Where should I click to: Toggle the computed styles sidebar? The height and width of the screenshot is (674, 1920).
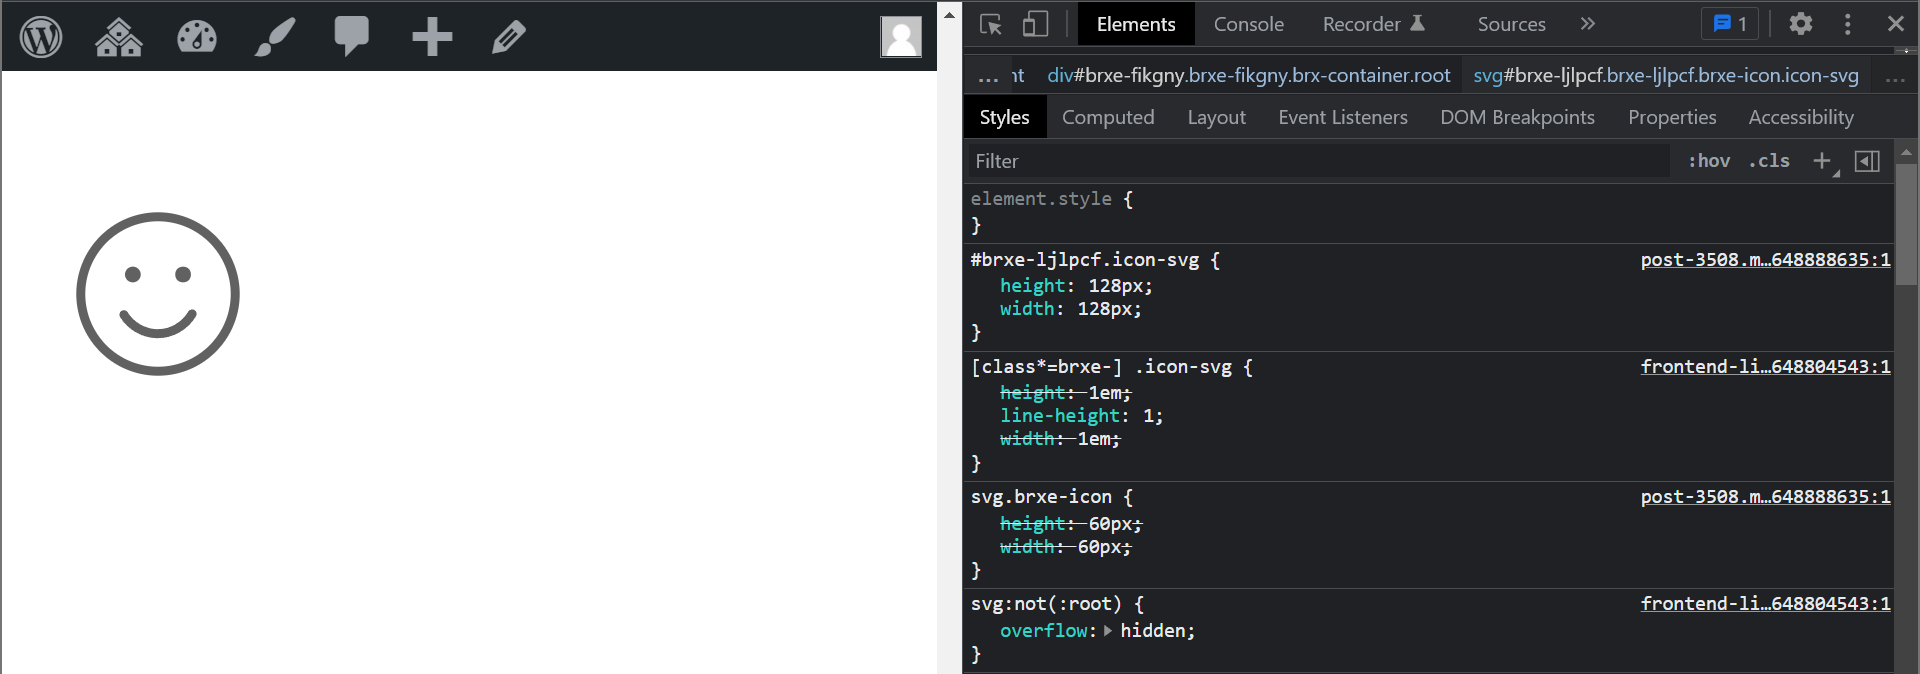point(1867,161)
